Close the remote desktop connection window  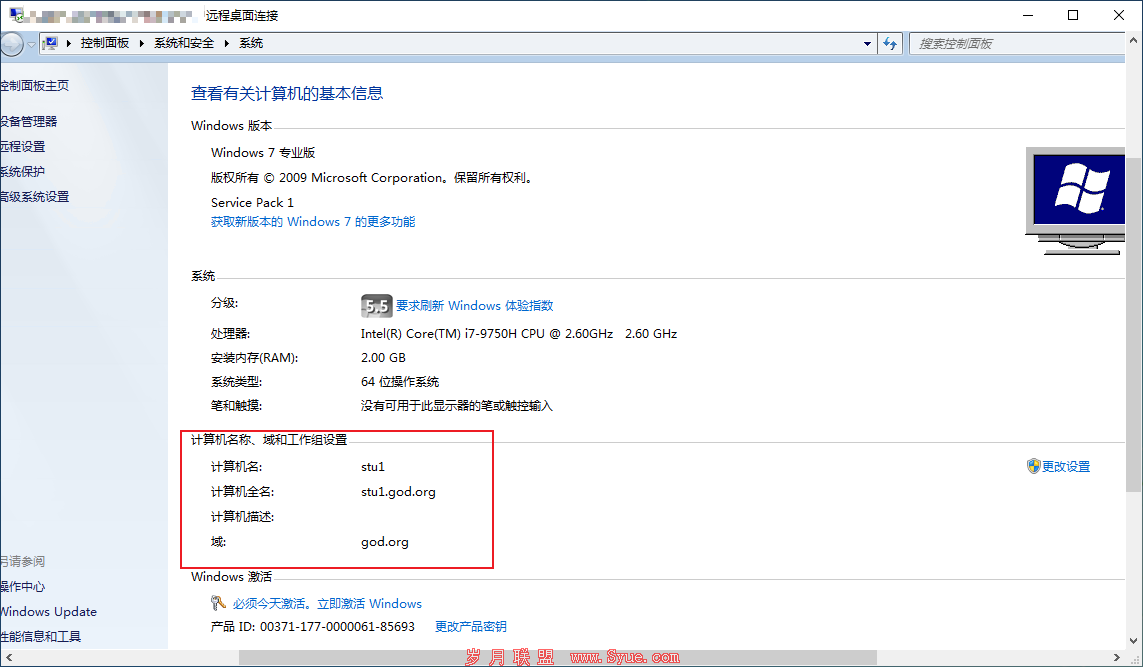1119,15
